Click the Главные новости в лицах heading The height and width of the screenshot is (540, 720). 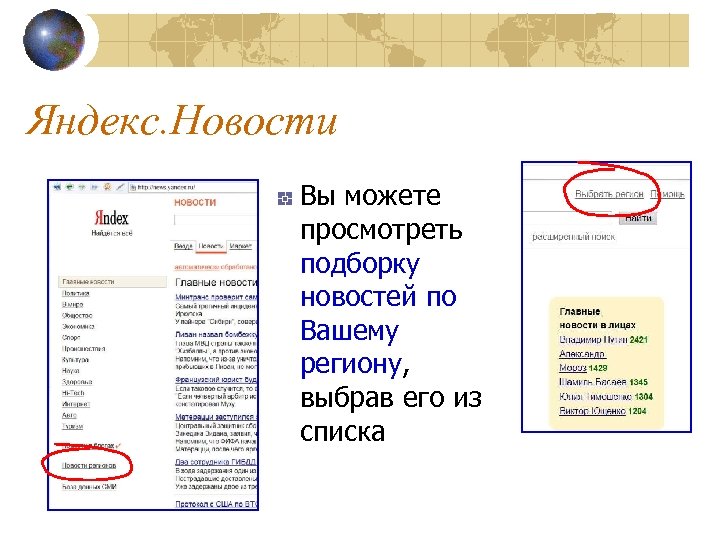pos(597,318)
